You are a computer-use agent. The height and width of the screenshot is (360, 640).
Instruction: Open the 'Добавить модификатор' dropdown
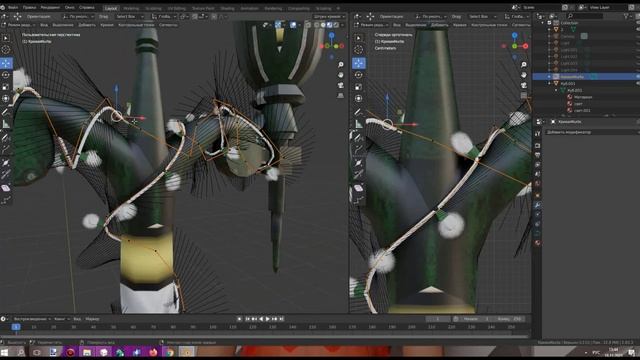tap(591, 132)
